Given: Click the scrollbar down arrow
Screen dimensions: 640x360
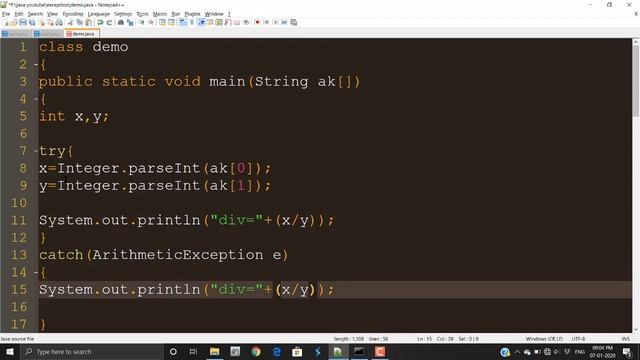Looking at the screenshot, I should pos(636,329).
